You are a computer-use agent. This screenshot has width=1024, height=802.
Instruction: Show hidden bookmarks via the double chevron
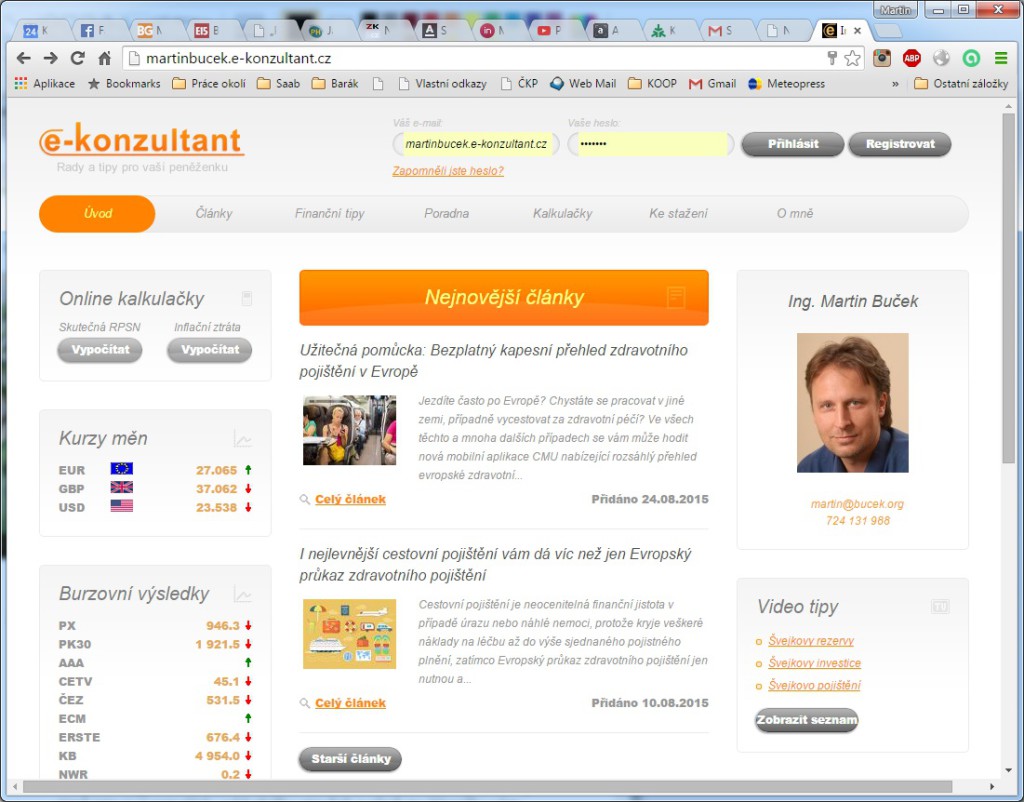pos(895,84)
